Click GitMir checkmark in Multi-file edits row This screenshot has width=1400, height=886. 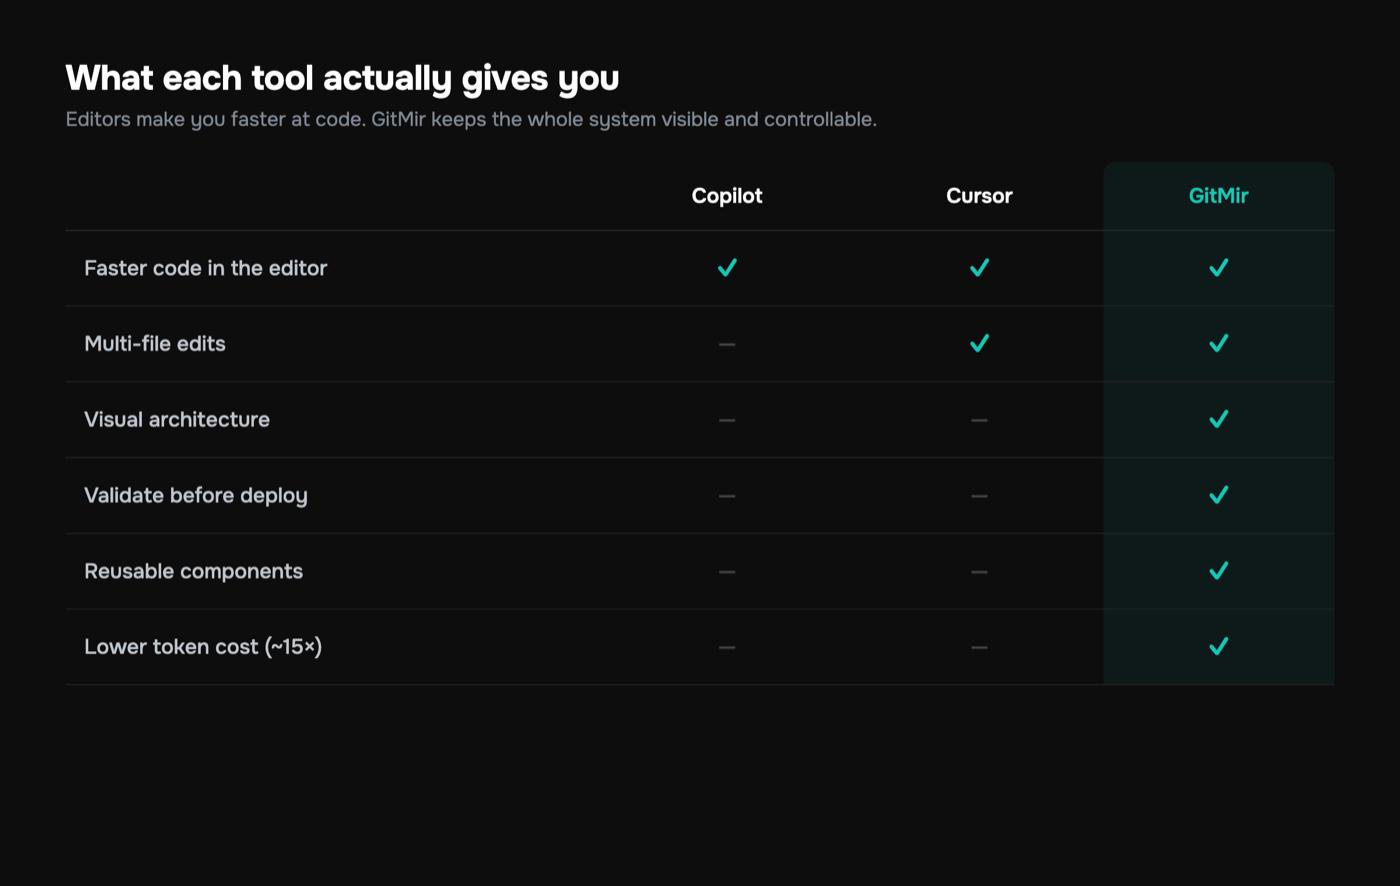click(x=1218, y=343)
